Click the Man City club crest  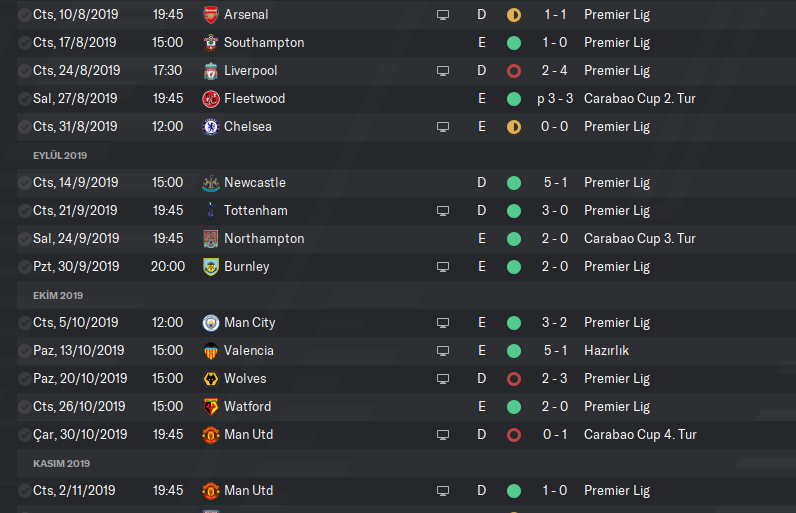click(211, 323)
